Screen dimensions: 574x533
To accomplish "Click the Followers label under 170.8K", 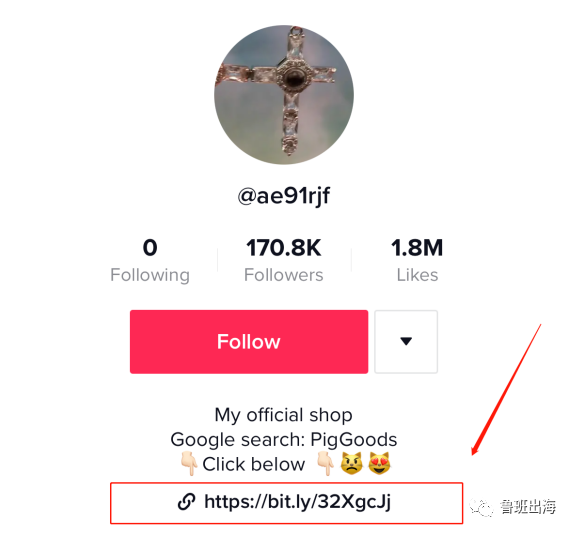I will (x=284, y=275).
